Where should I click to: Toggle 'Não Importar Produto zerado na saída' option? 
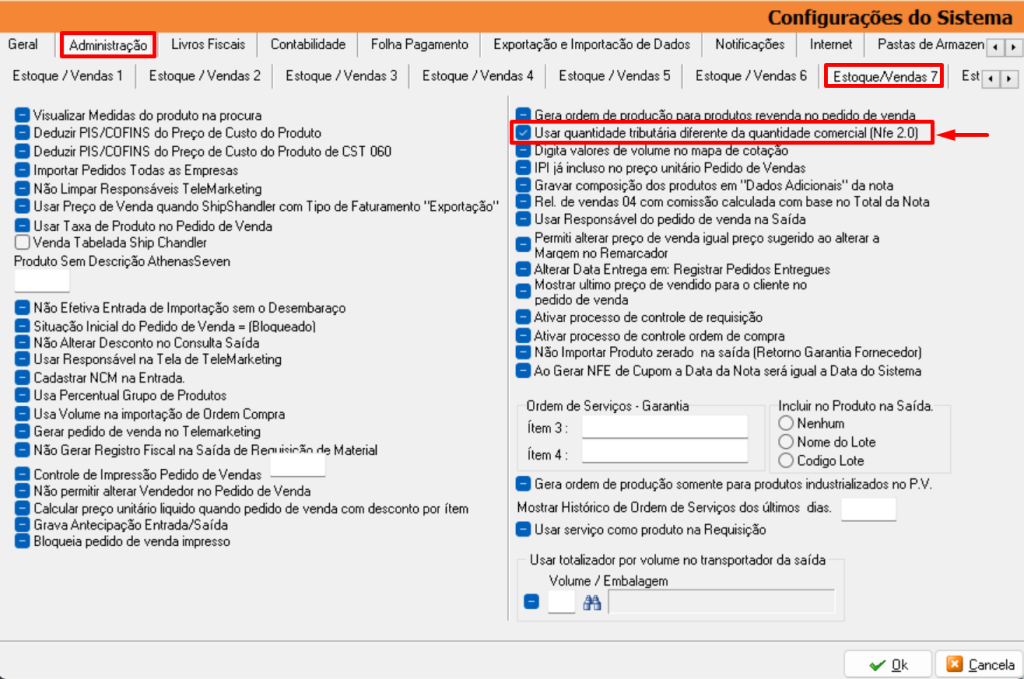tap(522, 353)
